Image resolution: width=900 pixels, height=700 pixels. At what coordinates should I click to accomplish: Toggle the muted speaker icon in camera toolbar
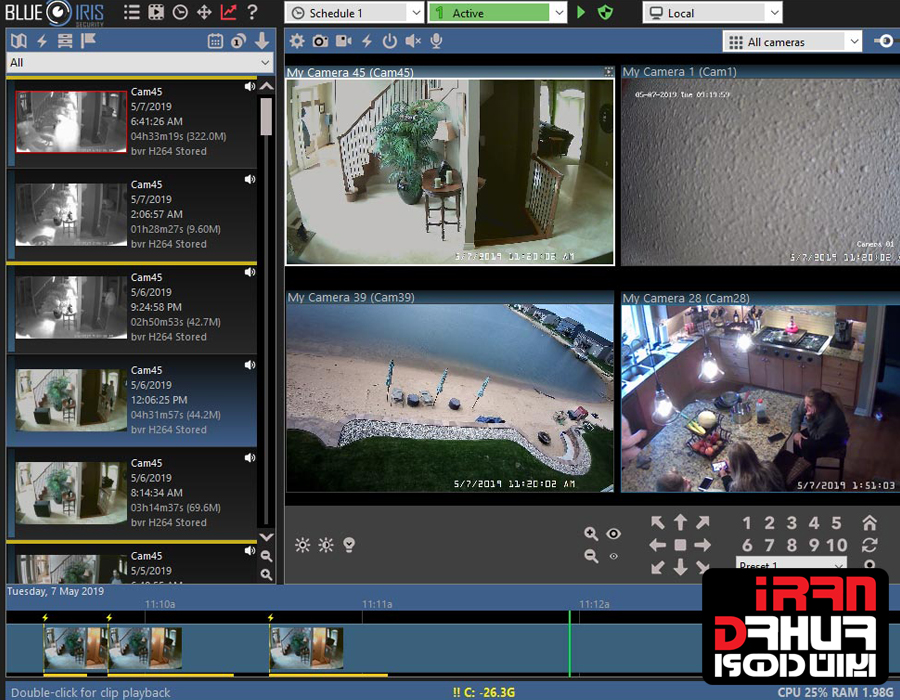tap(413, 41)
